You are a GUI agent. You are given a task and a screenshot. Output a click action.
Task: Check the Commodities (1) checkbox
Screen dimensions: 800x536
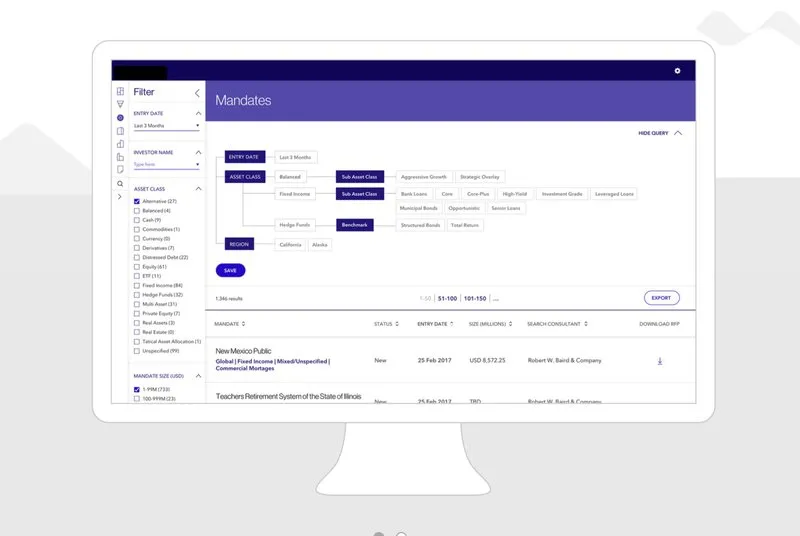(137, 229)
